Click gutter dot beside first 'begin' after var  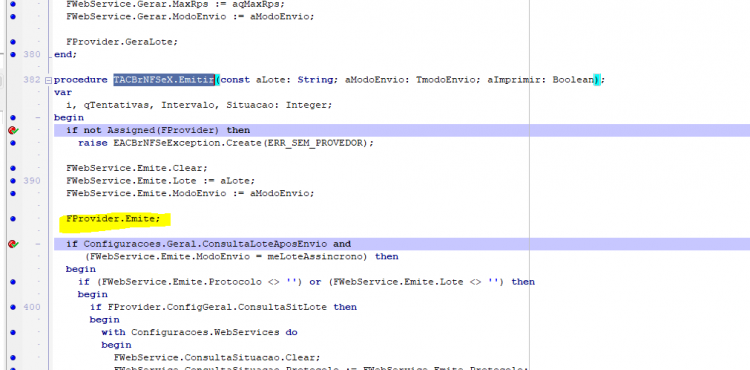[13, 118]
